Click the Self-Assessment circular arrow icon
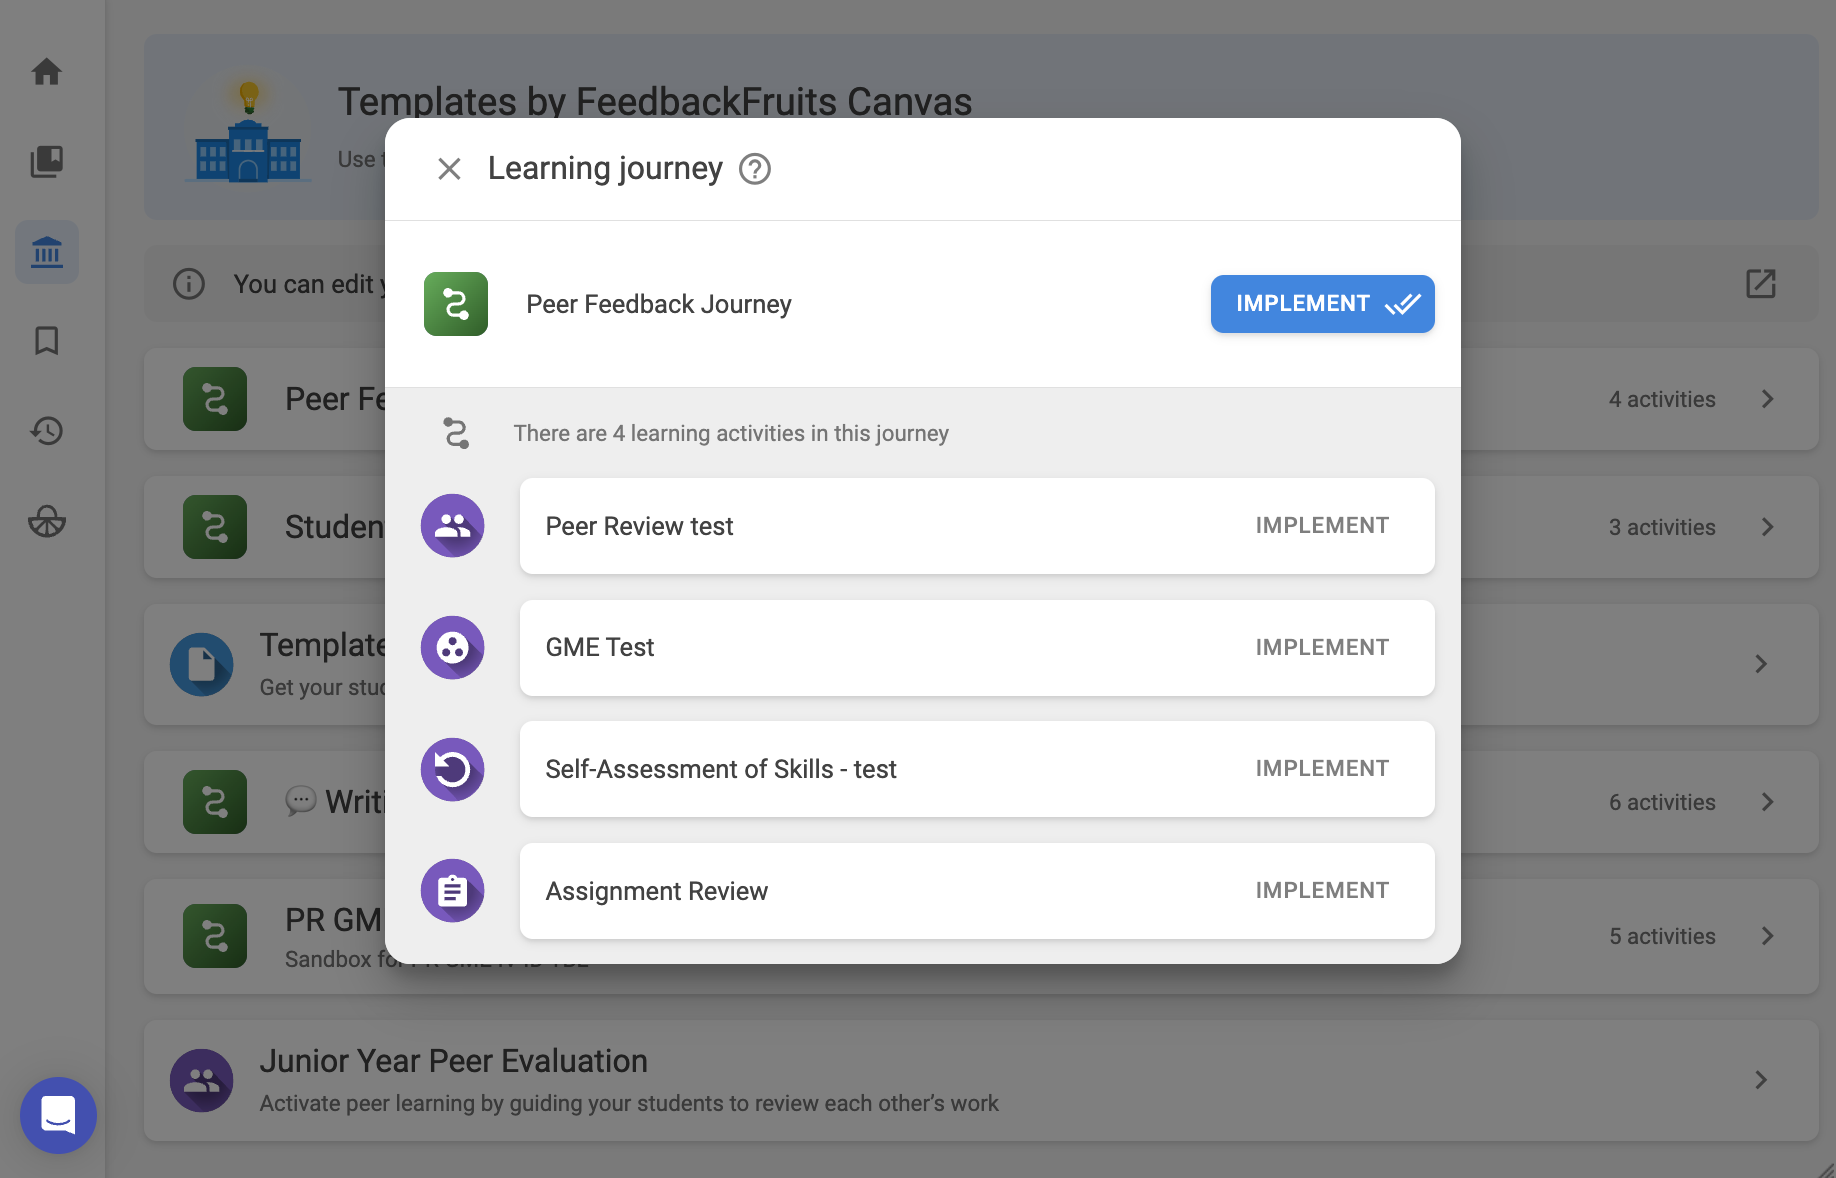Viewport: 1836px width, 1178px height. 453,770
